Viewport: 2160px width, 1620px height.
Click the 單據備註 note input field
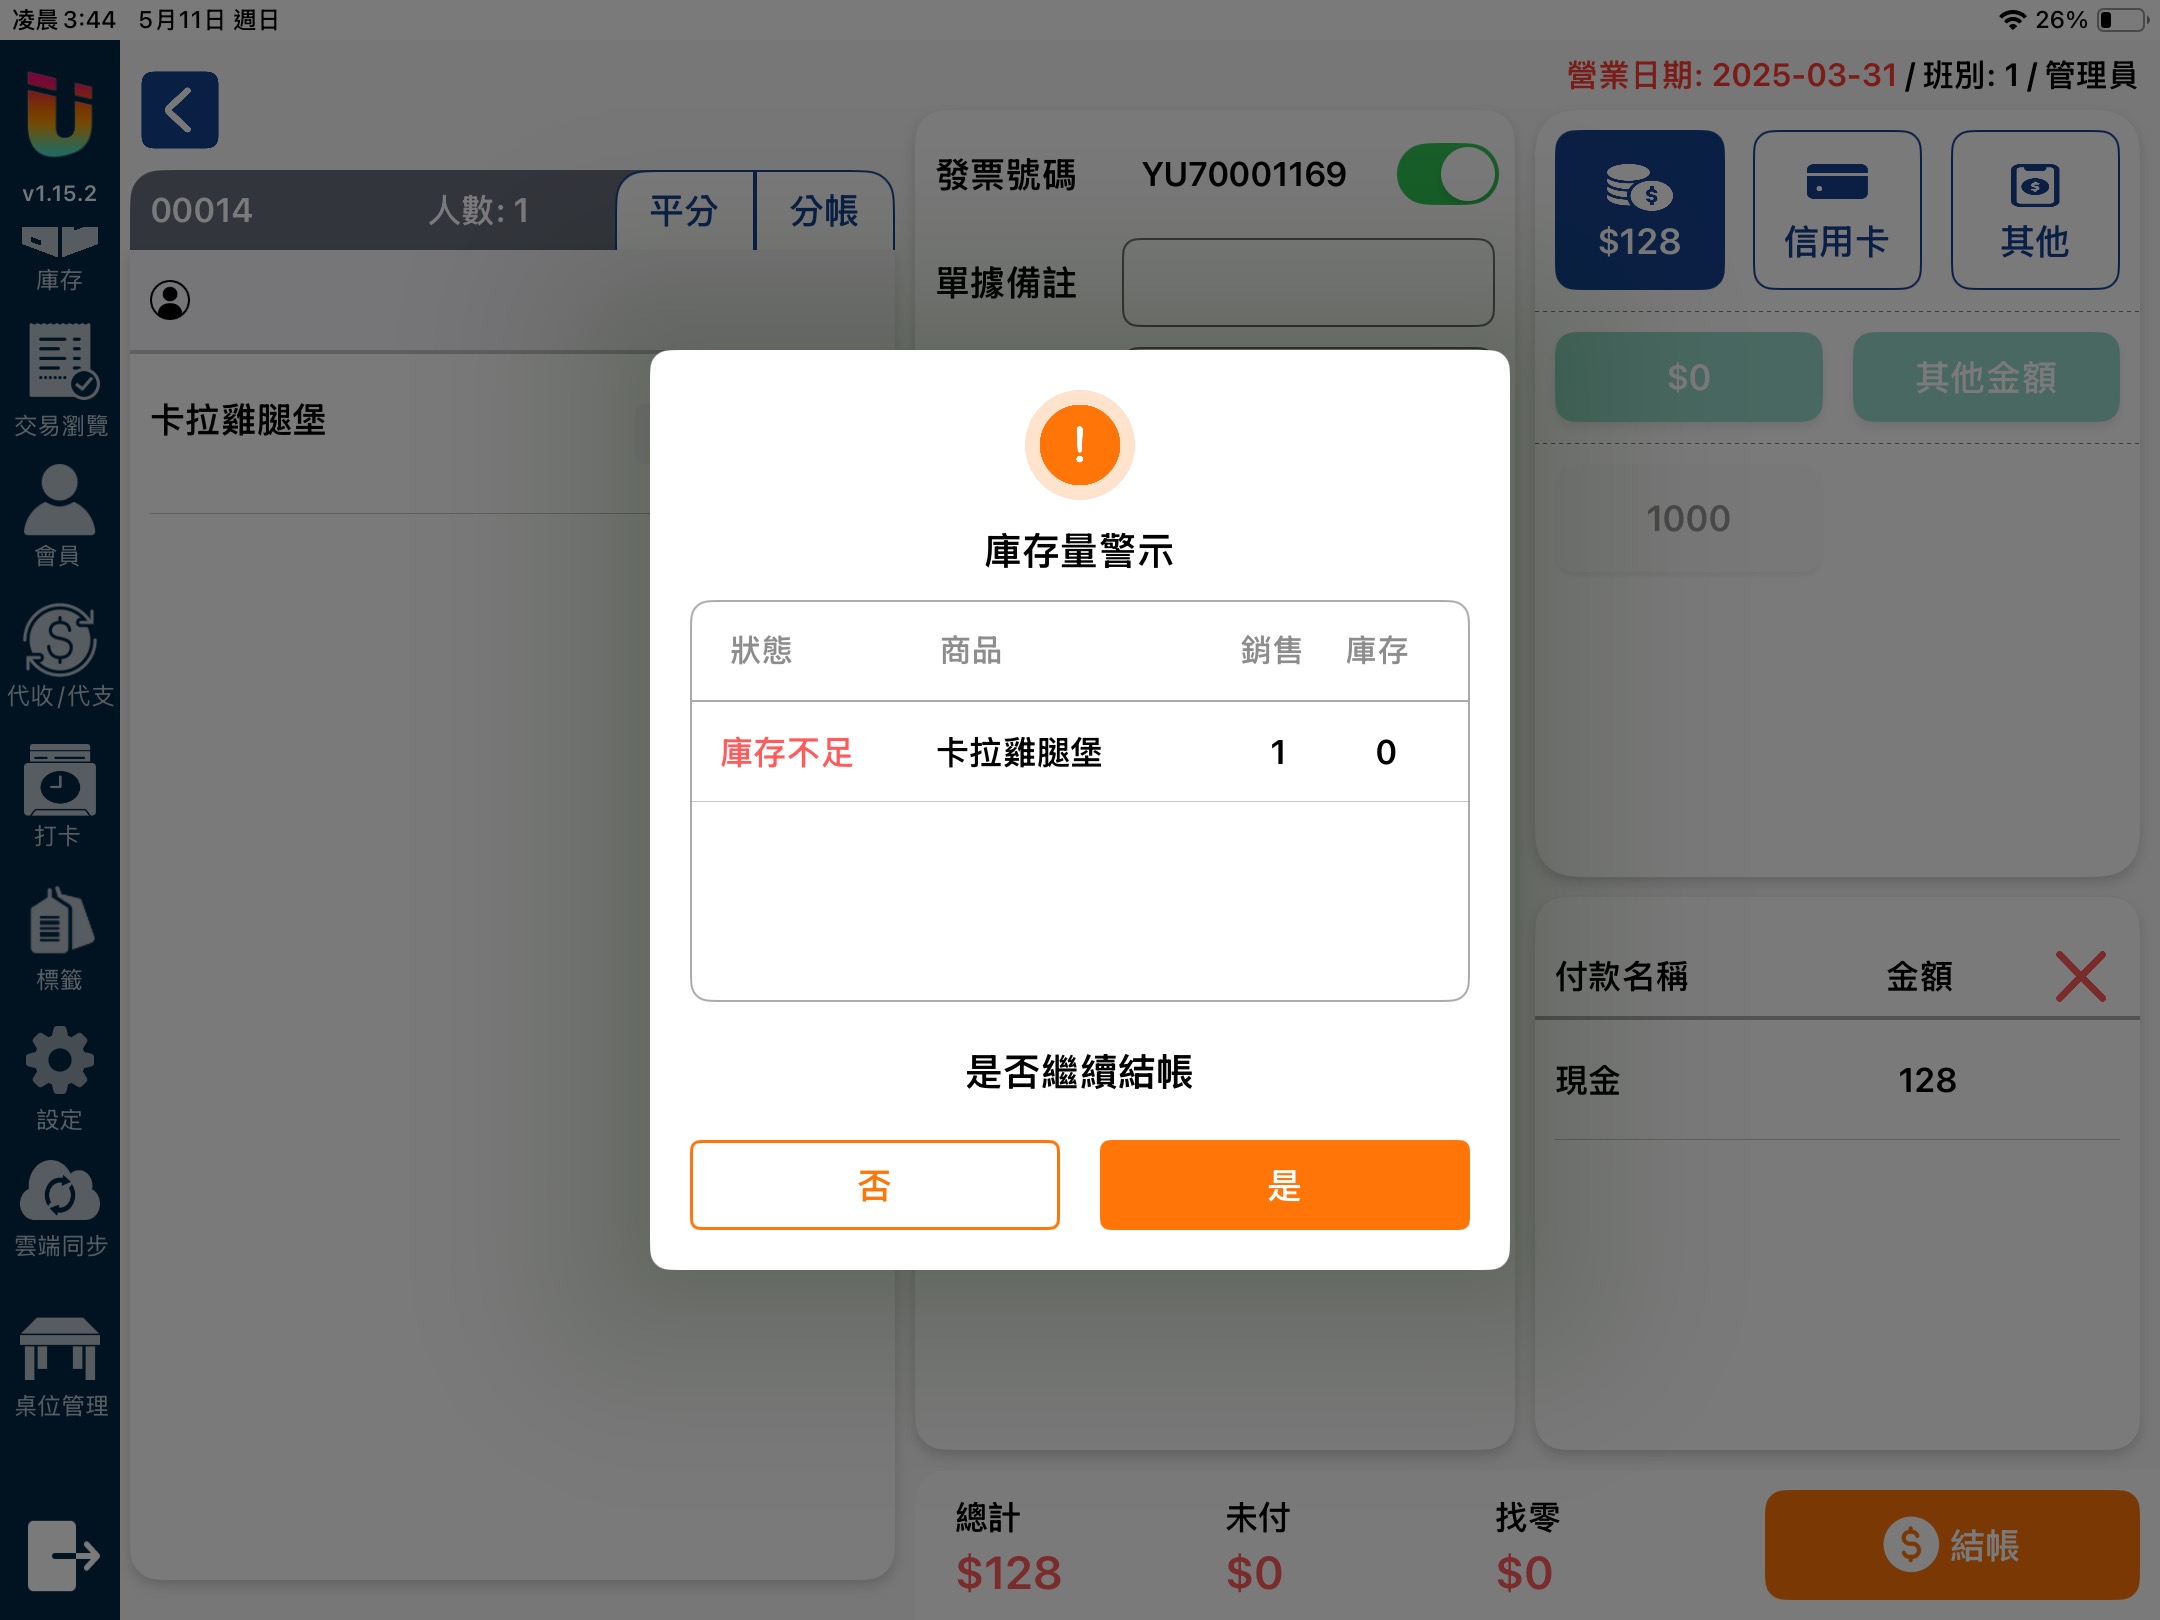[x=1308, y=282]
